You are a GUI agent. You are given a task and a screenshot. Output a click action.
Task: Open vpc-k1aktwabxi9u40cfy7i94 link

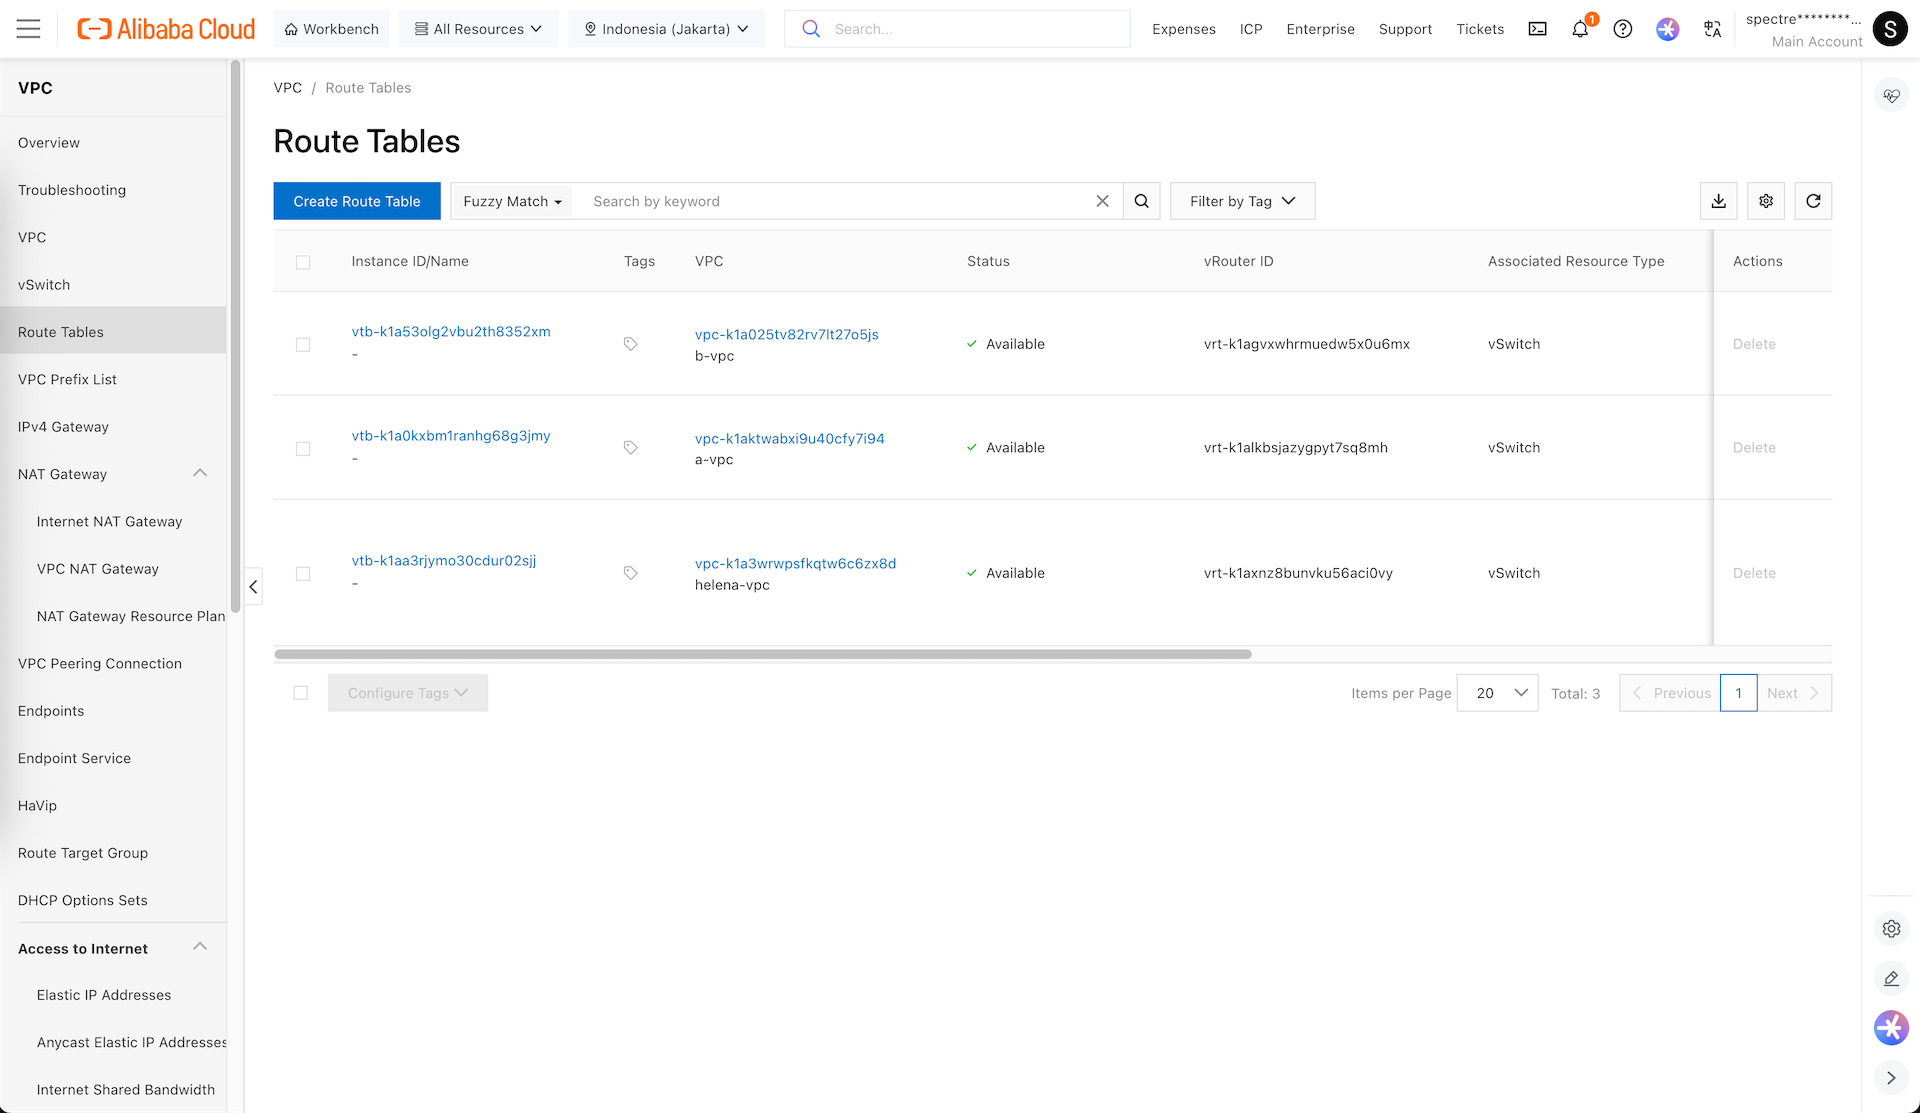[x=789, y=438]
